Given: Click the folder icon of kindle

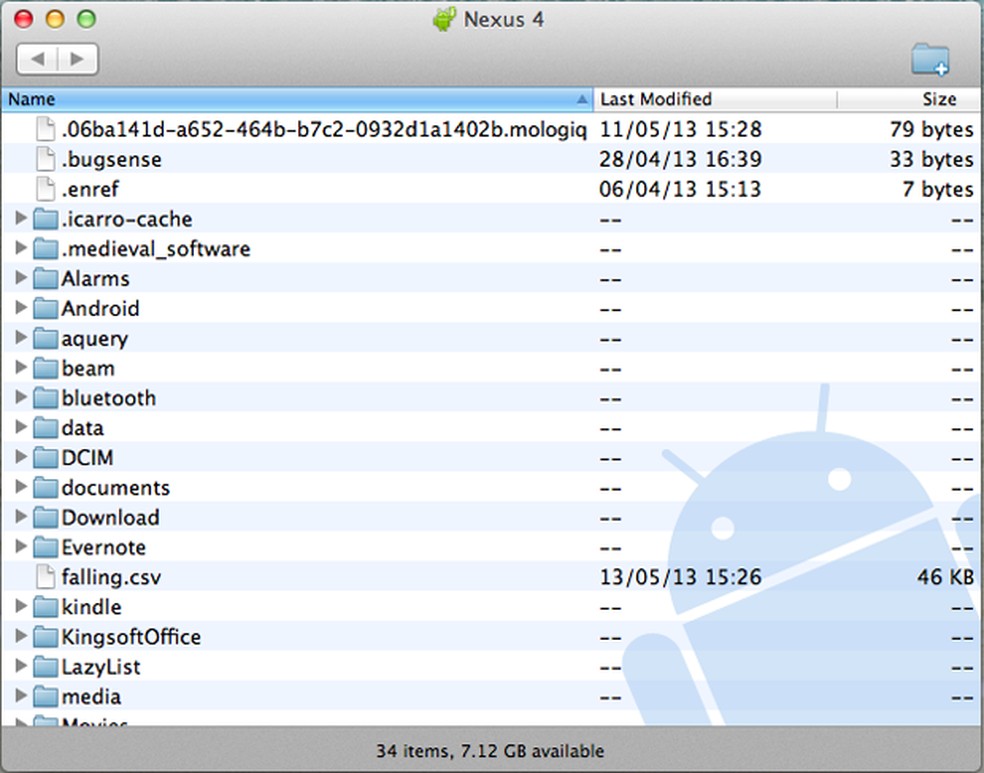Looking at the screenshot, I should pos(45,607).
